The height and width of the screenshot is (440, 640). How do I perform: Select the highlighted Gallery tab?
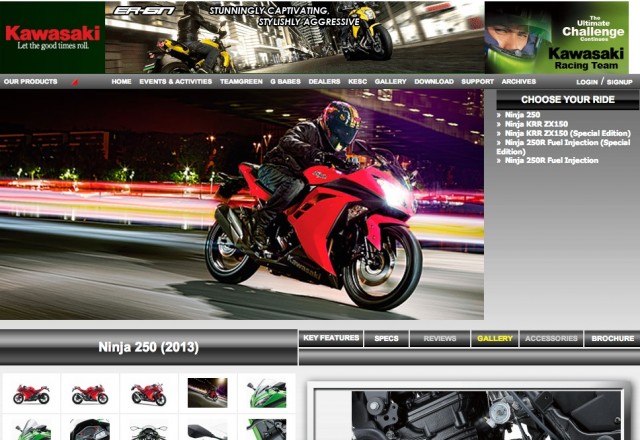point(495,338)
